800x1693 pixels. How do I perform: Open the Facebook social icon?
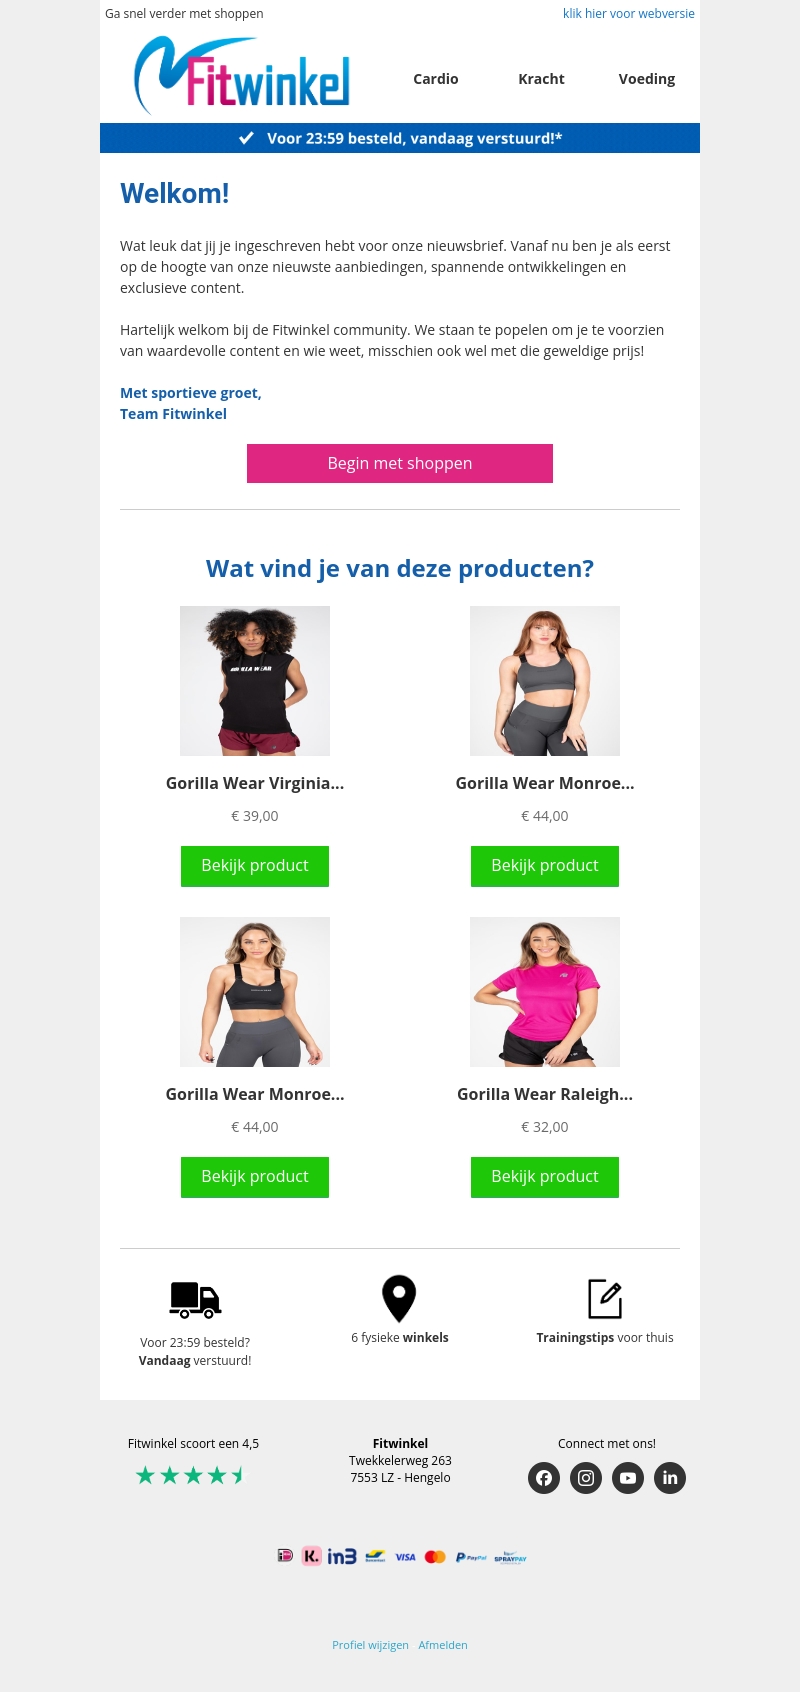[x=544, y=1478]
